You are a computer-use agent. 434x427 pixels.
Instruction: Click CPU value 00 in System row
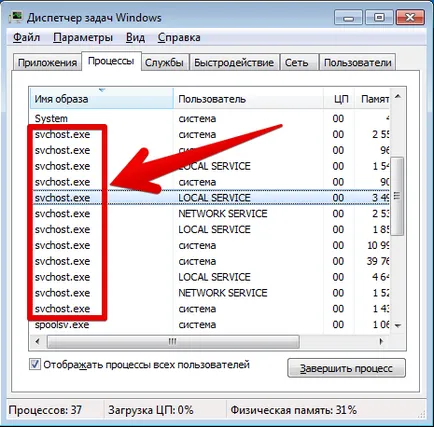pos(338,118)
